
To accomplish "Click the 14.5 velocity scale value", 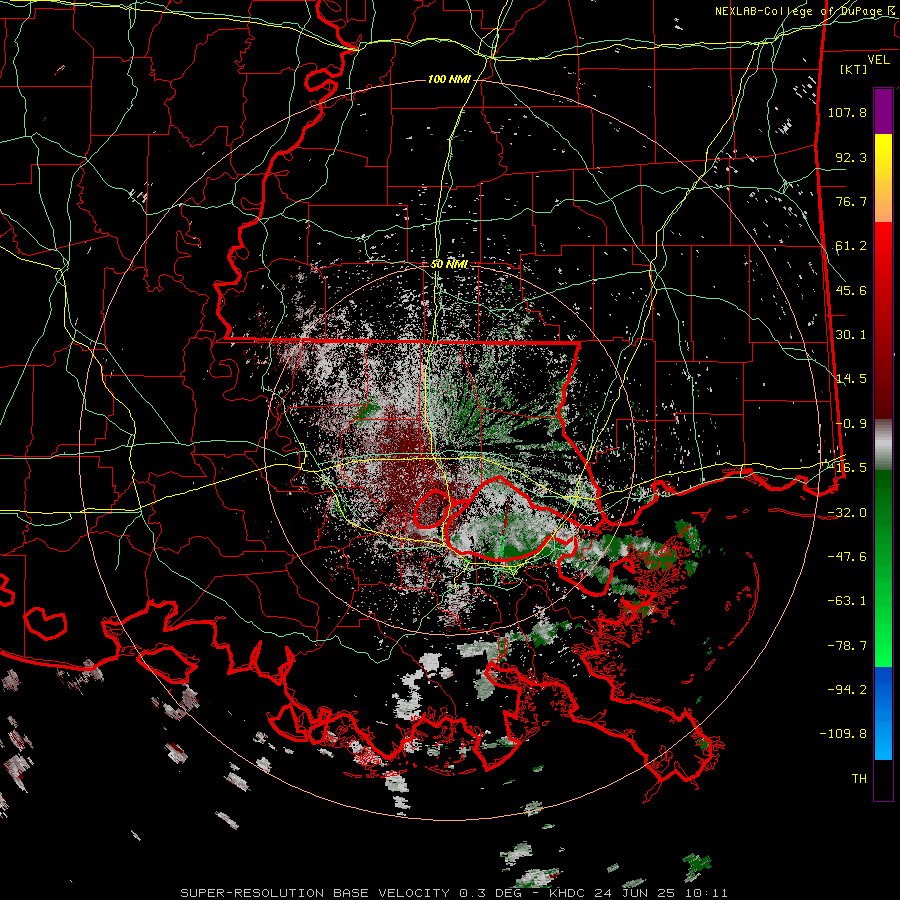I will click(851, 379).
